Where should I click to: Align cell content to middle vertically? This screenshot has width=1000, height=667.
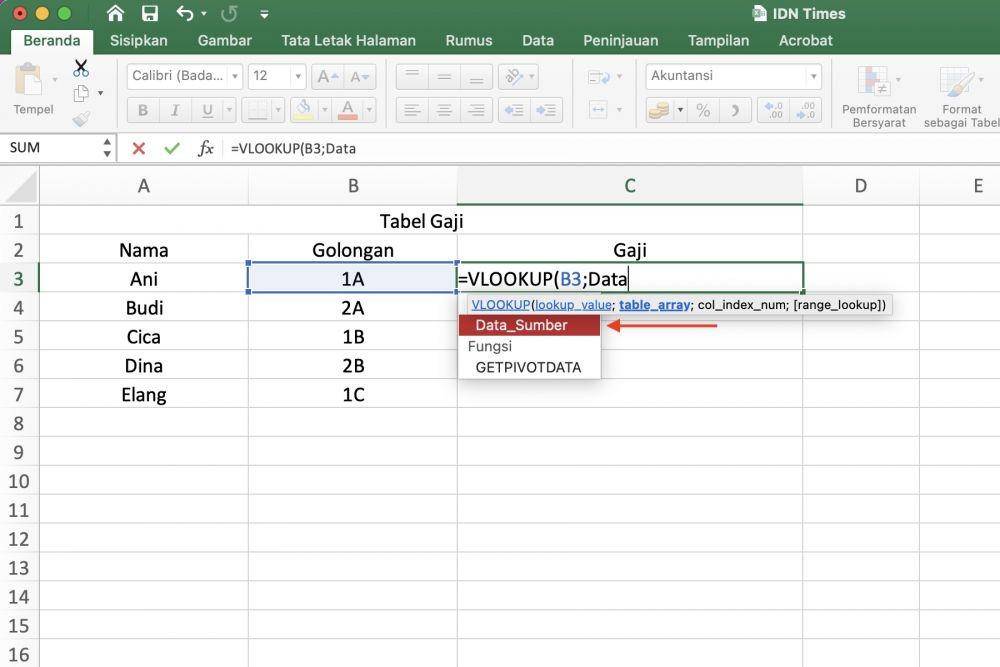point(445,77)
